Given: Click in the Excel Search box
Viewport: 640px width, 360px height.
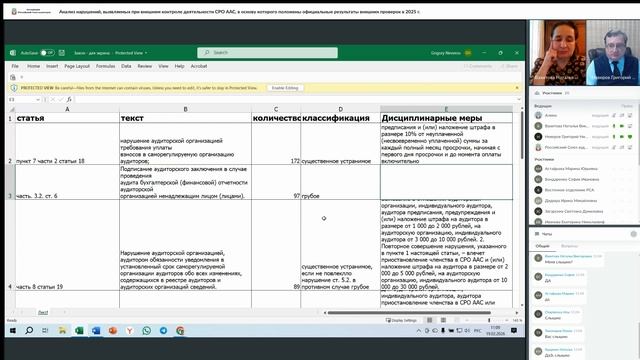Looking at the screenshot, I should click(x=267, y=53).
